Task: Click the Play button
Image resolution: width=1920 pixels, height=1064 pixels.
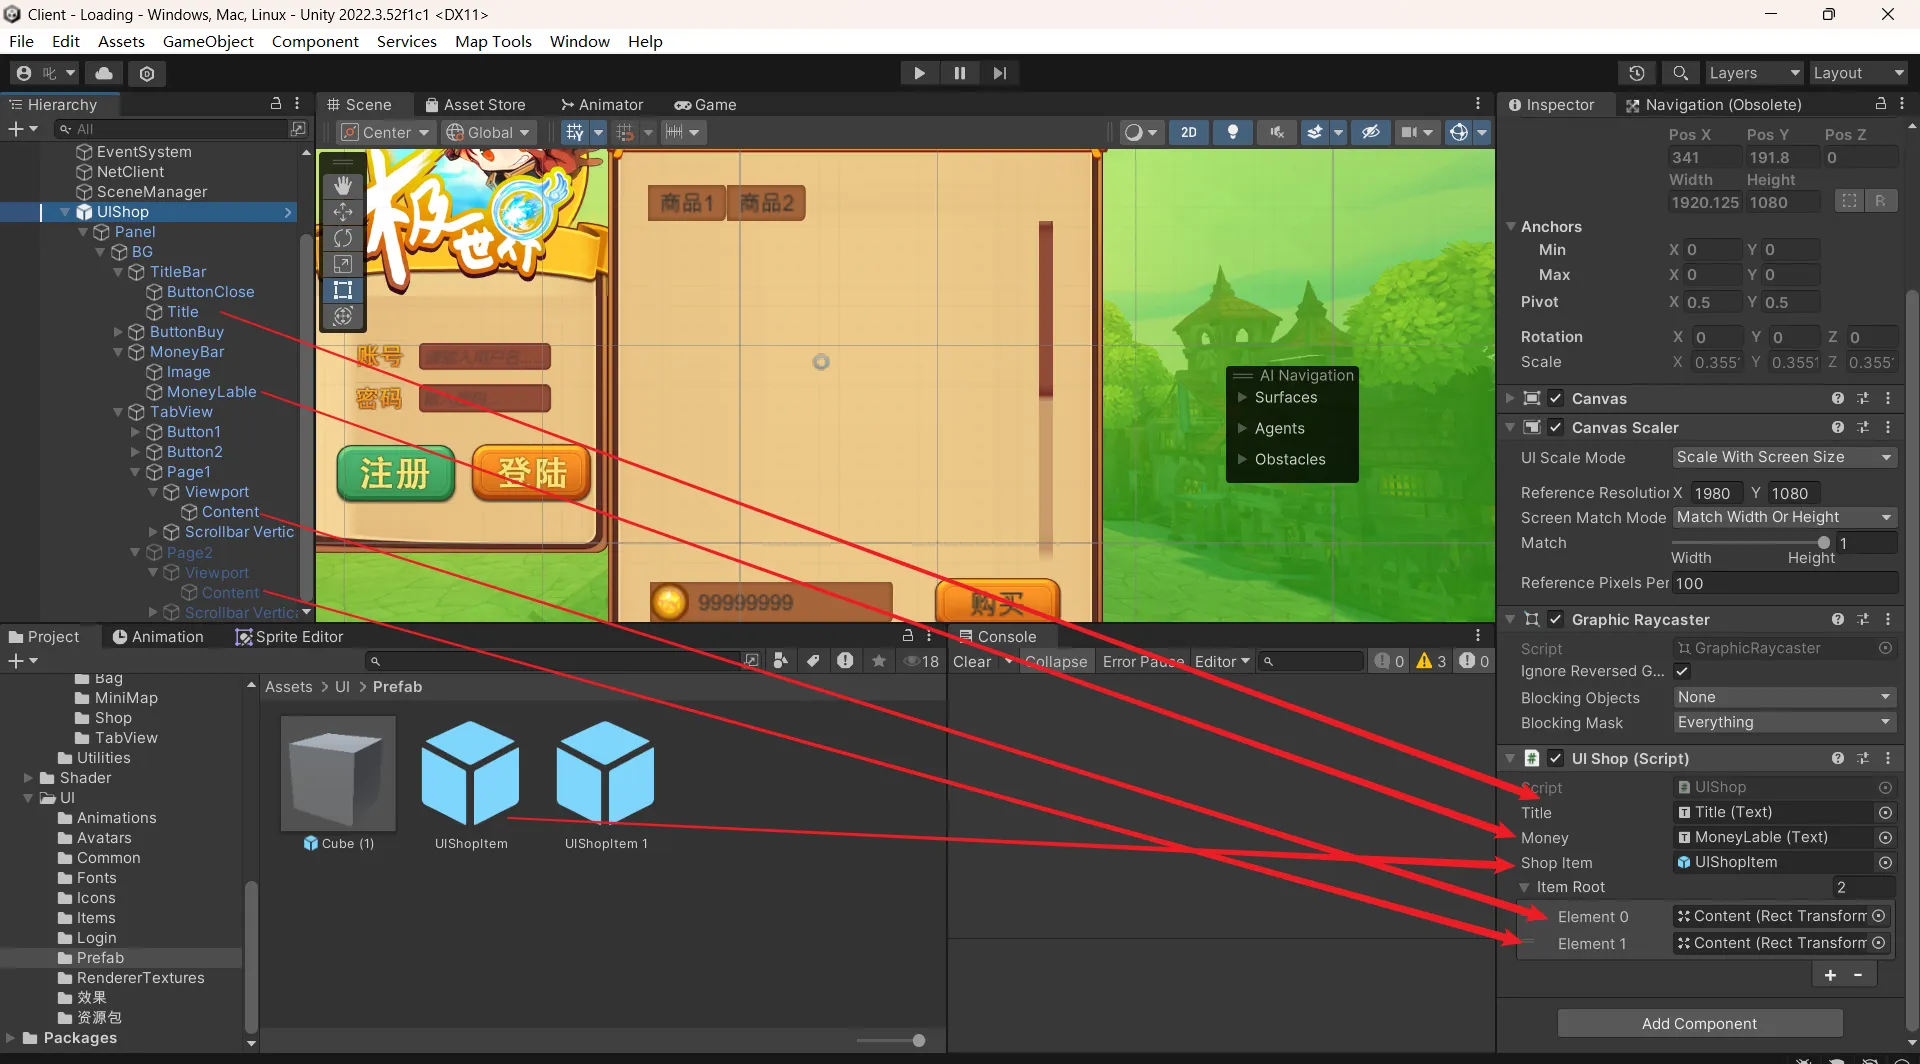Action: (x=919, y=73)
